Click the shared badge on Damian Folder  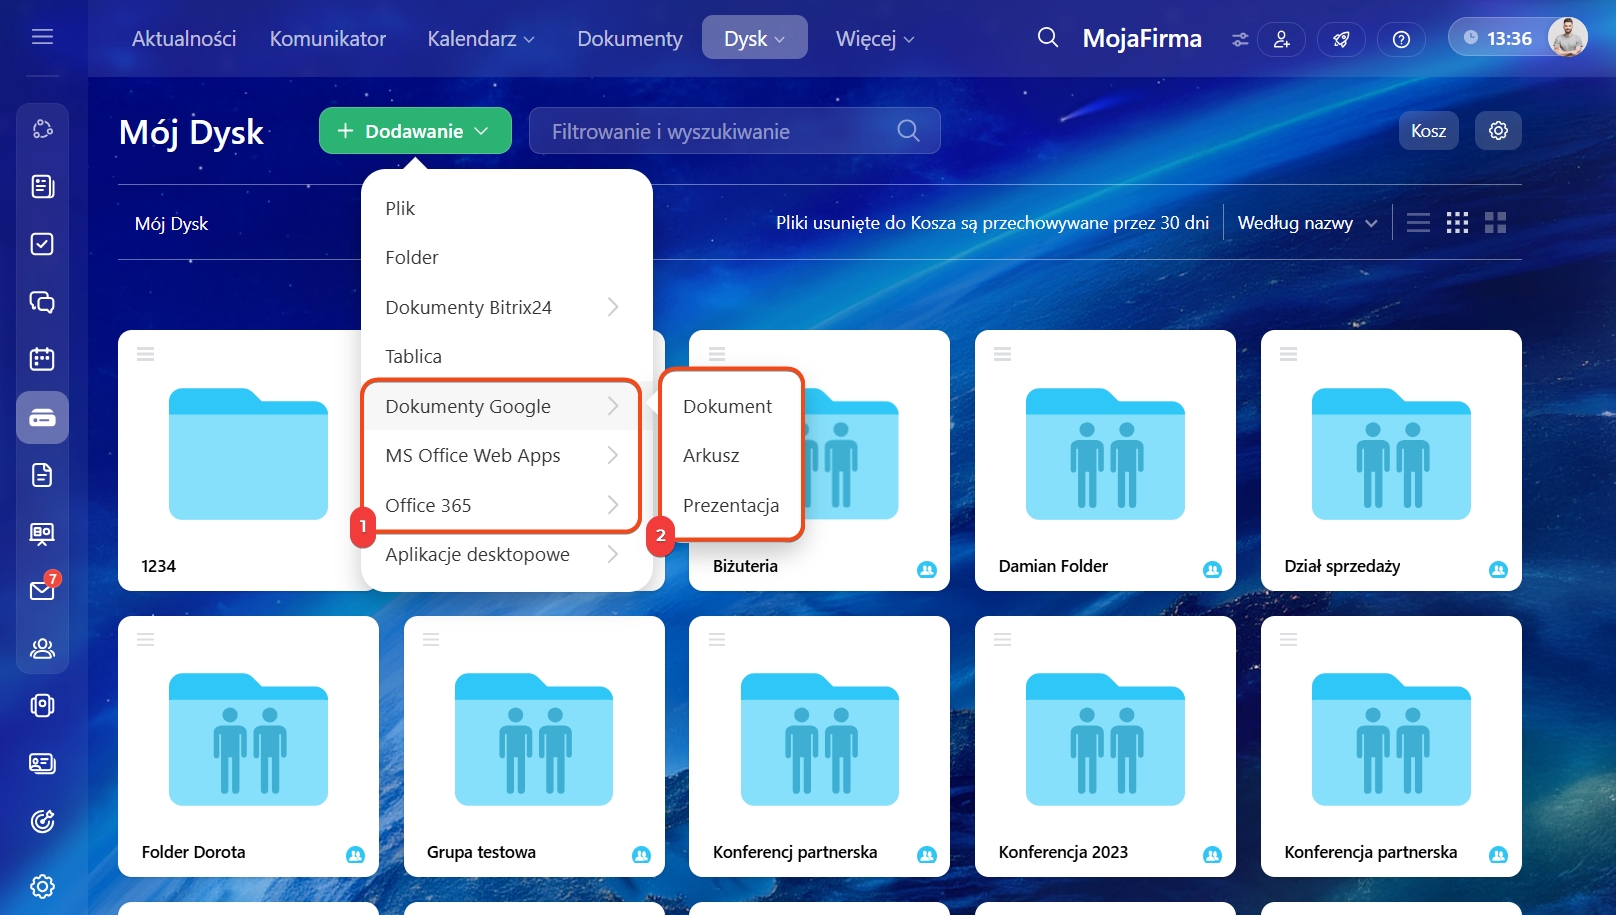[x=1212, y=569]
